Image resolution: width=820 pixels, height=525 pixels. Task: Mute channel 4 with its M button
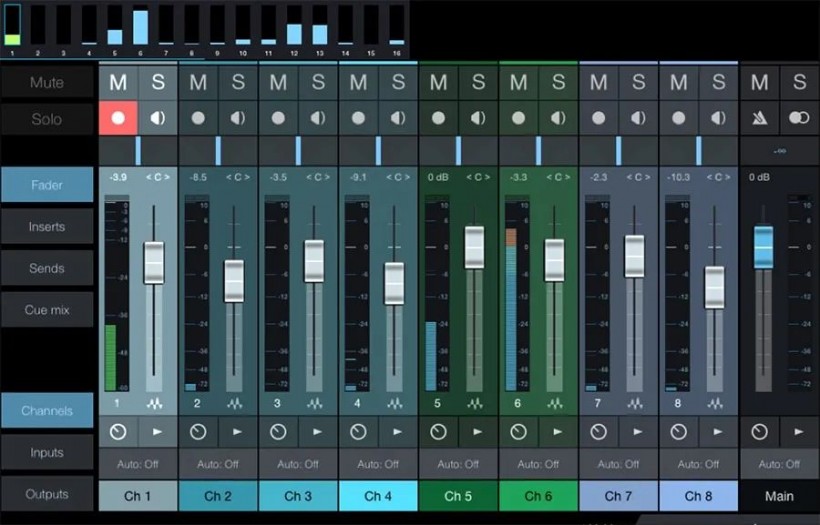[358, 82]
